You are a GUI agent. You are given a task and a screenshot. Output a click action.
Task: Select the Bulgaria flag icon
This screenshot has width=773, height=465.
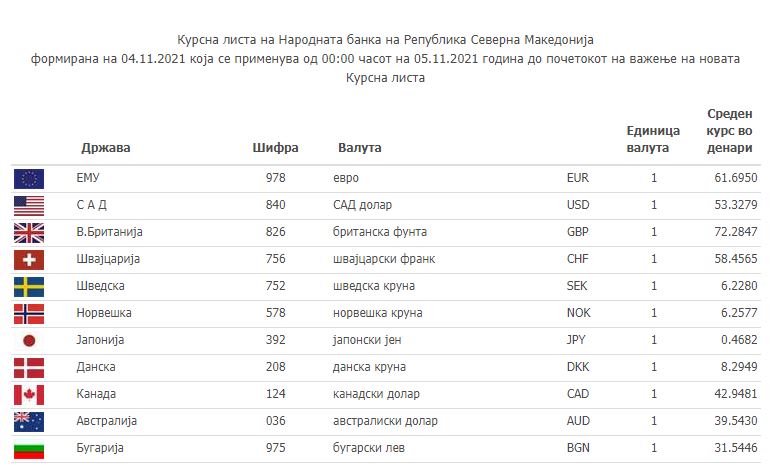pos(29,449)
